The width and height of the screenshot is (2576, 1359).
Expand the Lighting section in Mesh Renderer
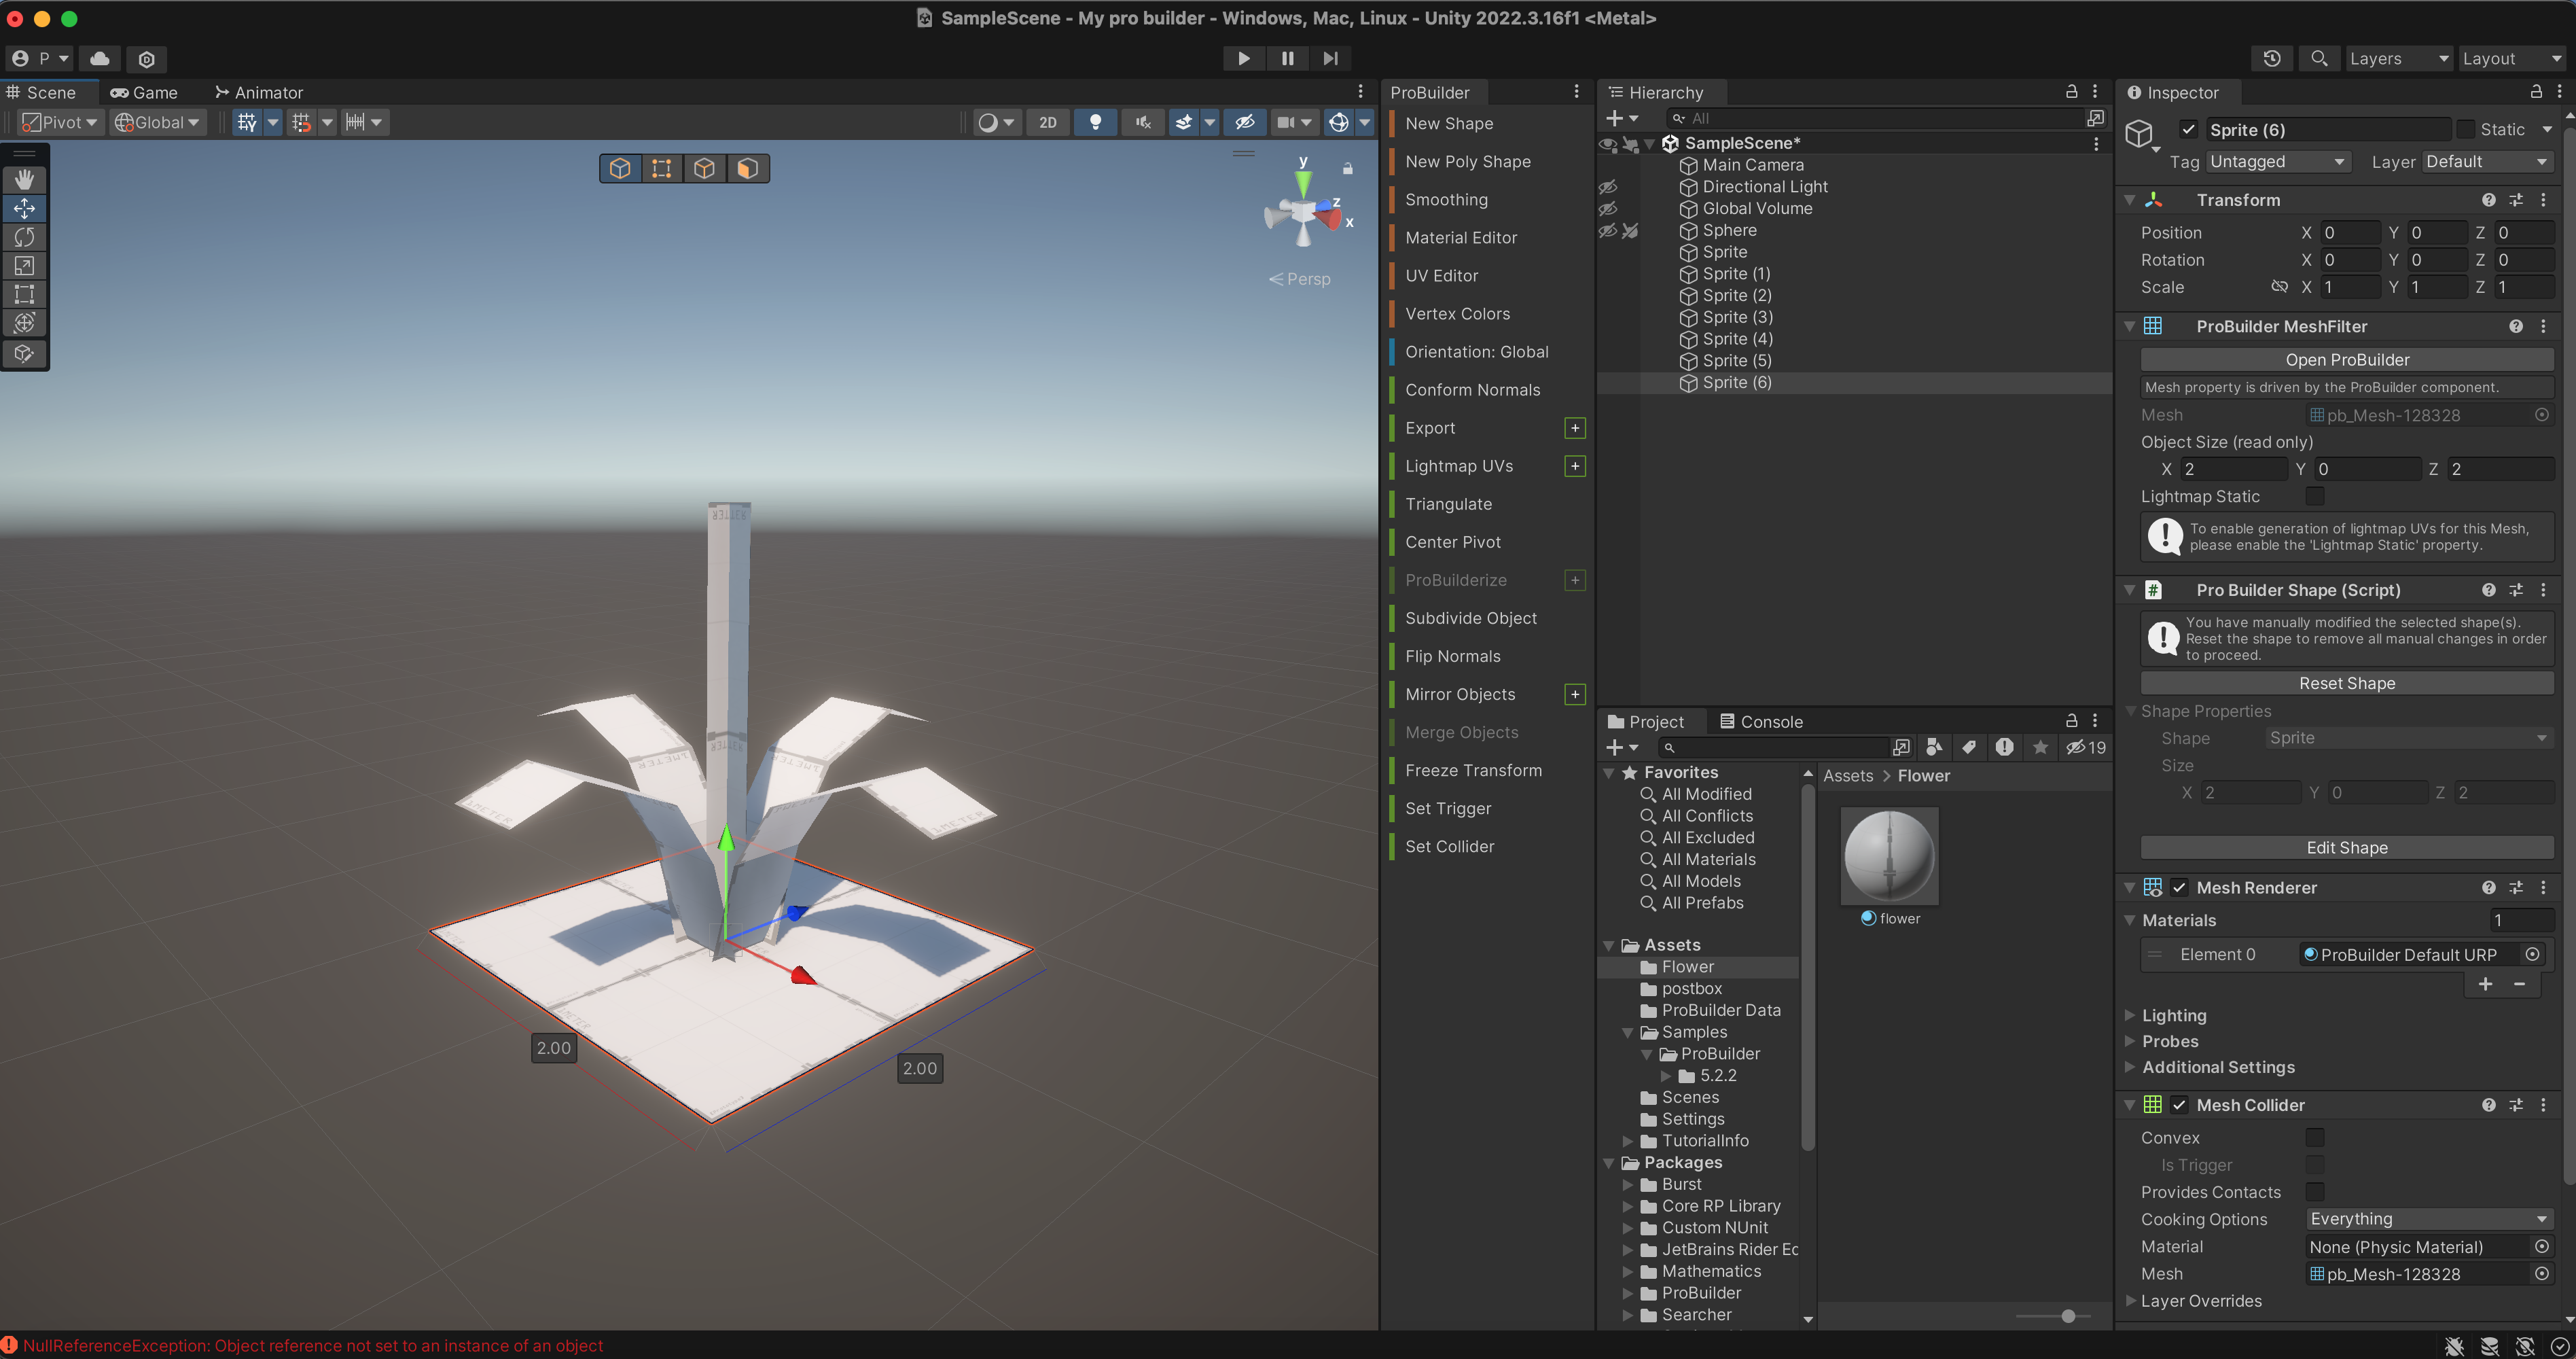[x=2174, y=1015]
